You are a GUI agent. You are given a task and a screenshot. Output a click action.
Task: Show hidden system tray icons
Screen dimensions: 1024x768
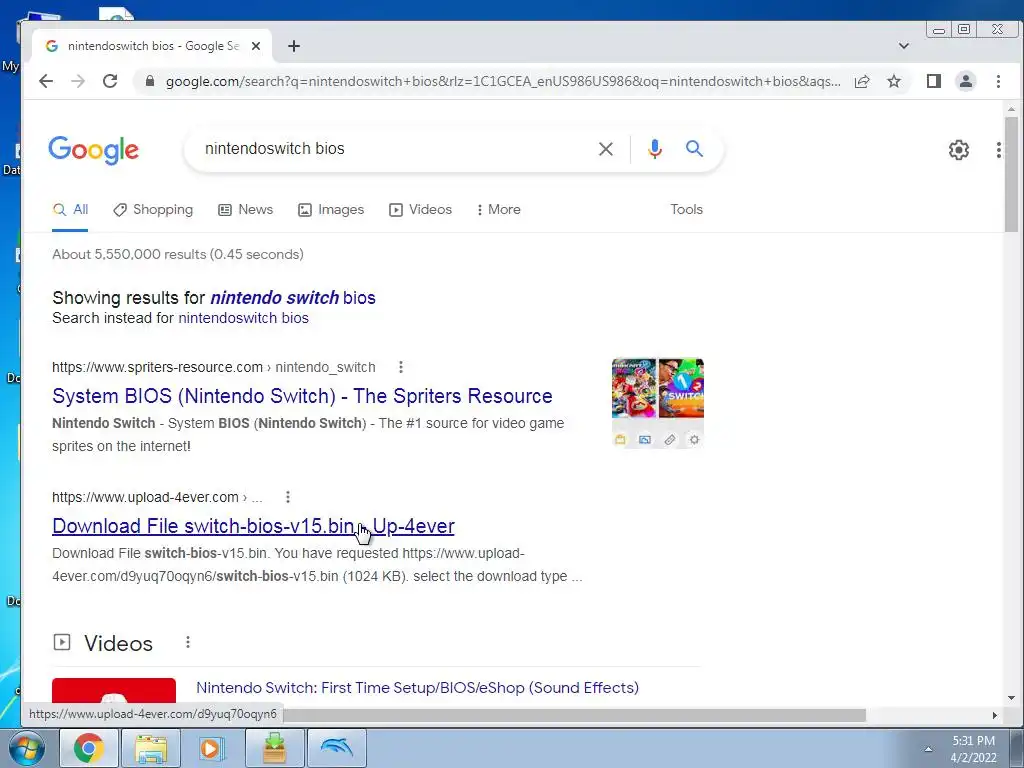tap(928, 749)
